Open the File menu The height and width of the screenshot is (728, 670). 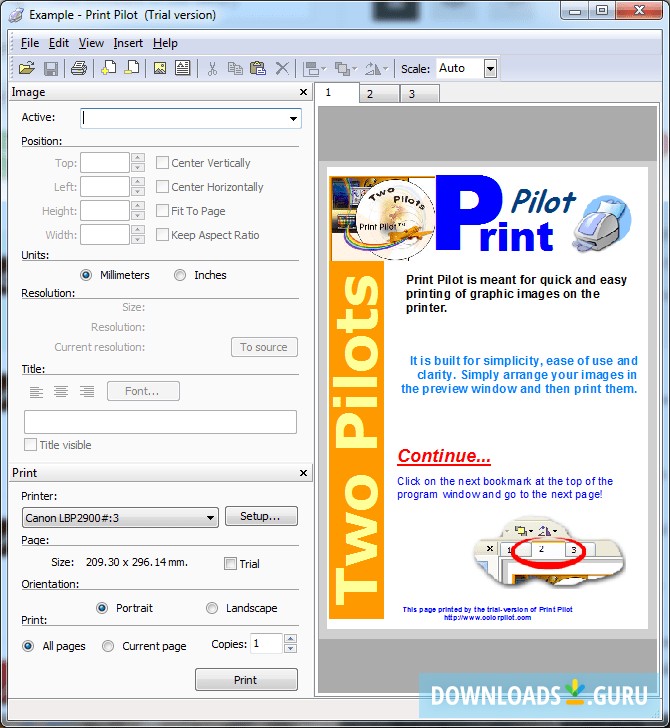tap(30, 43)
